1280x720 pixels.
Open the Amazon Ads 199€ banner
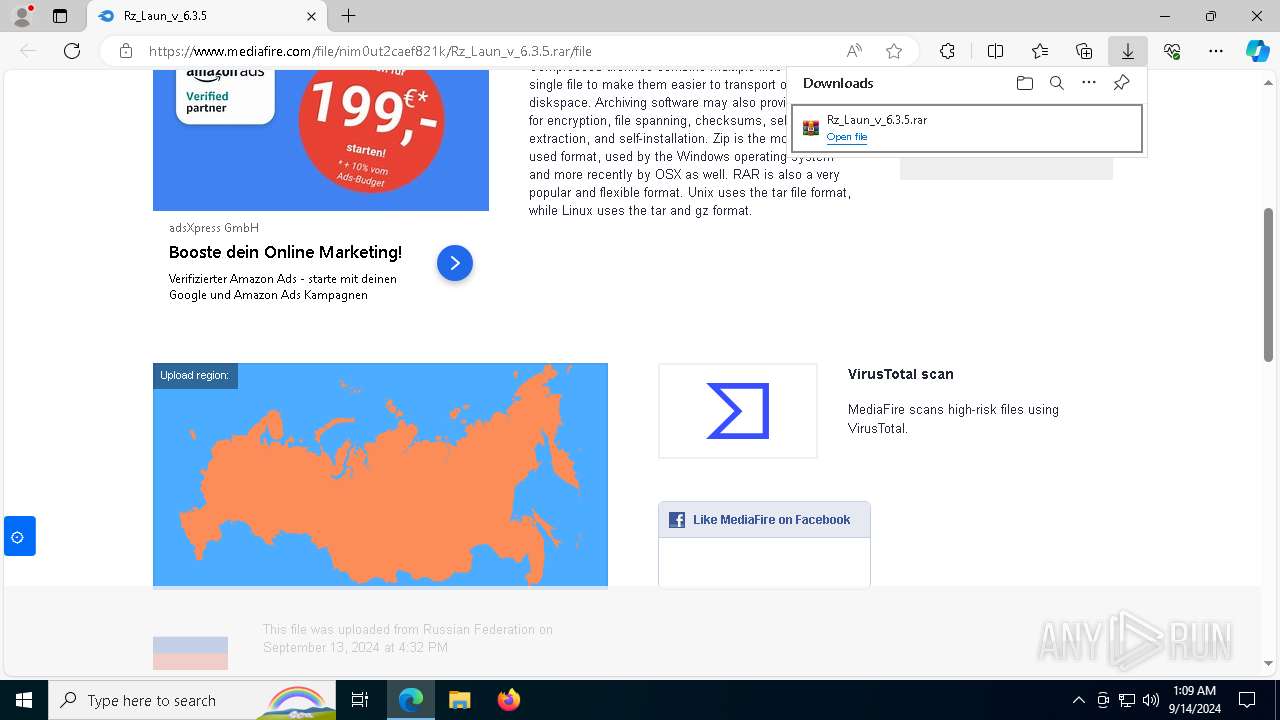[321, 140]
